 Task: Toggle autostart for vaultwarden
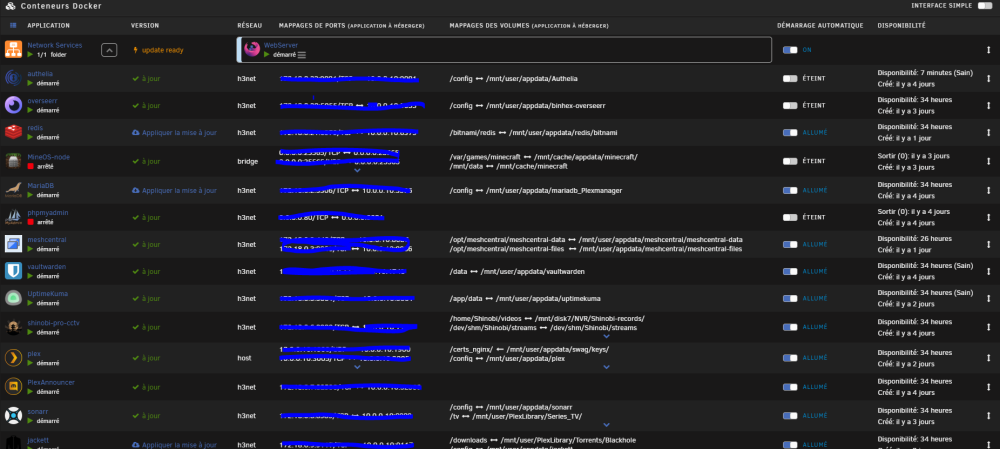[x=790, y=271]
